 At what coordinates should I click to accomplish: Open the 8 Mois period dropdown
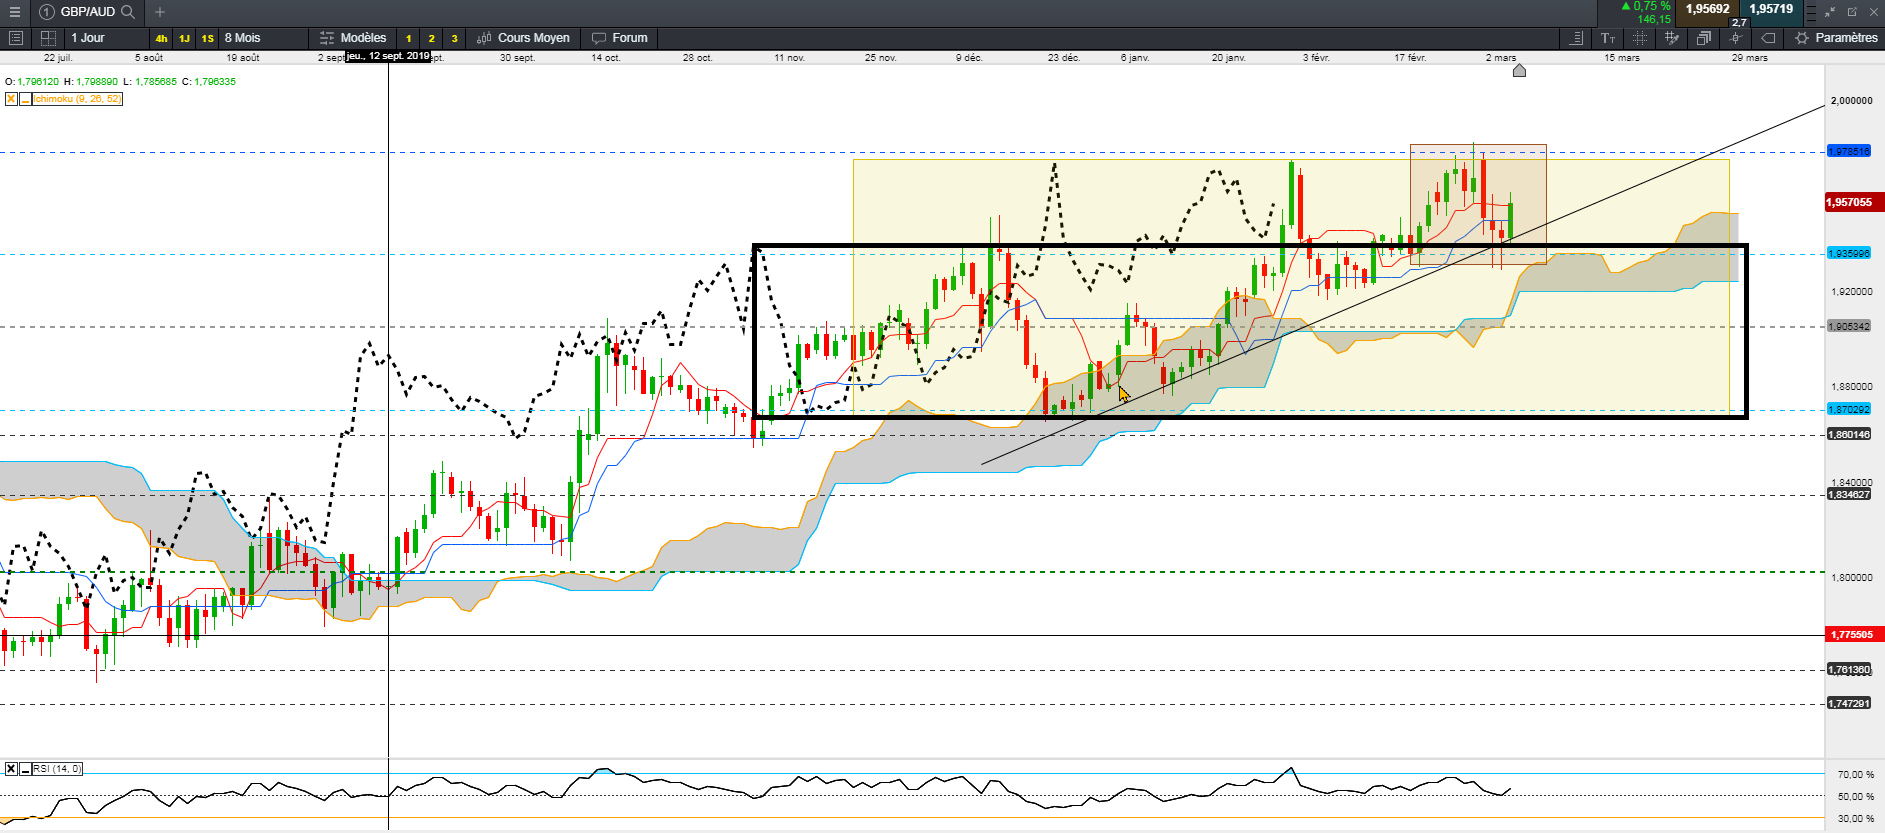(264, 38)
